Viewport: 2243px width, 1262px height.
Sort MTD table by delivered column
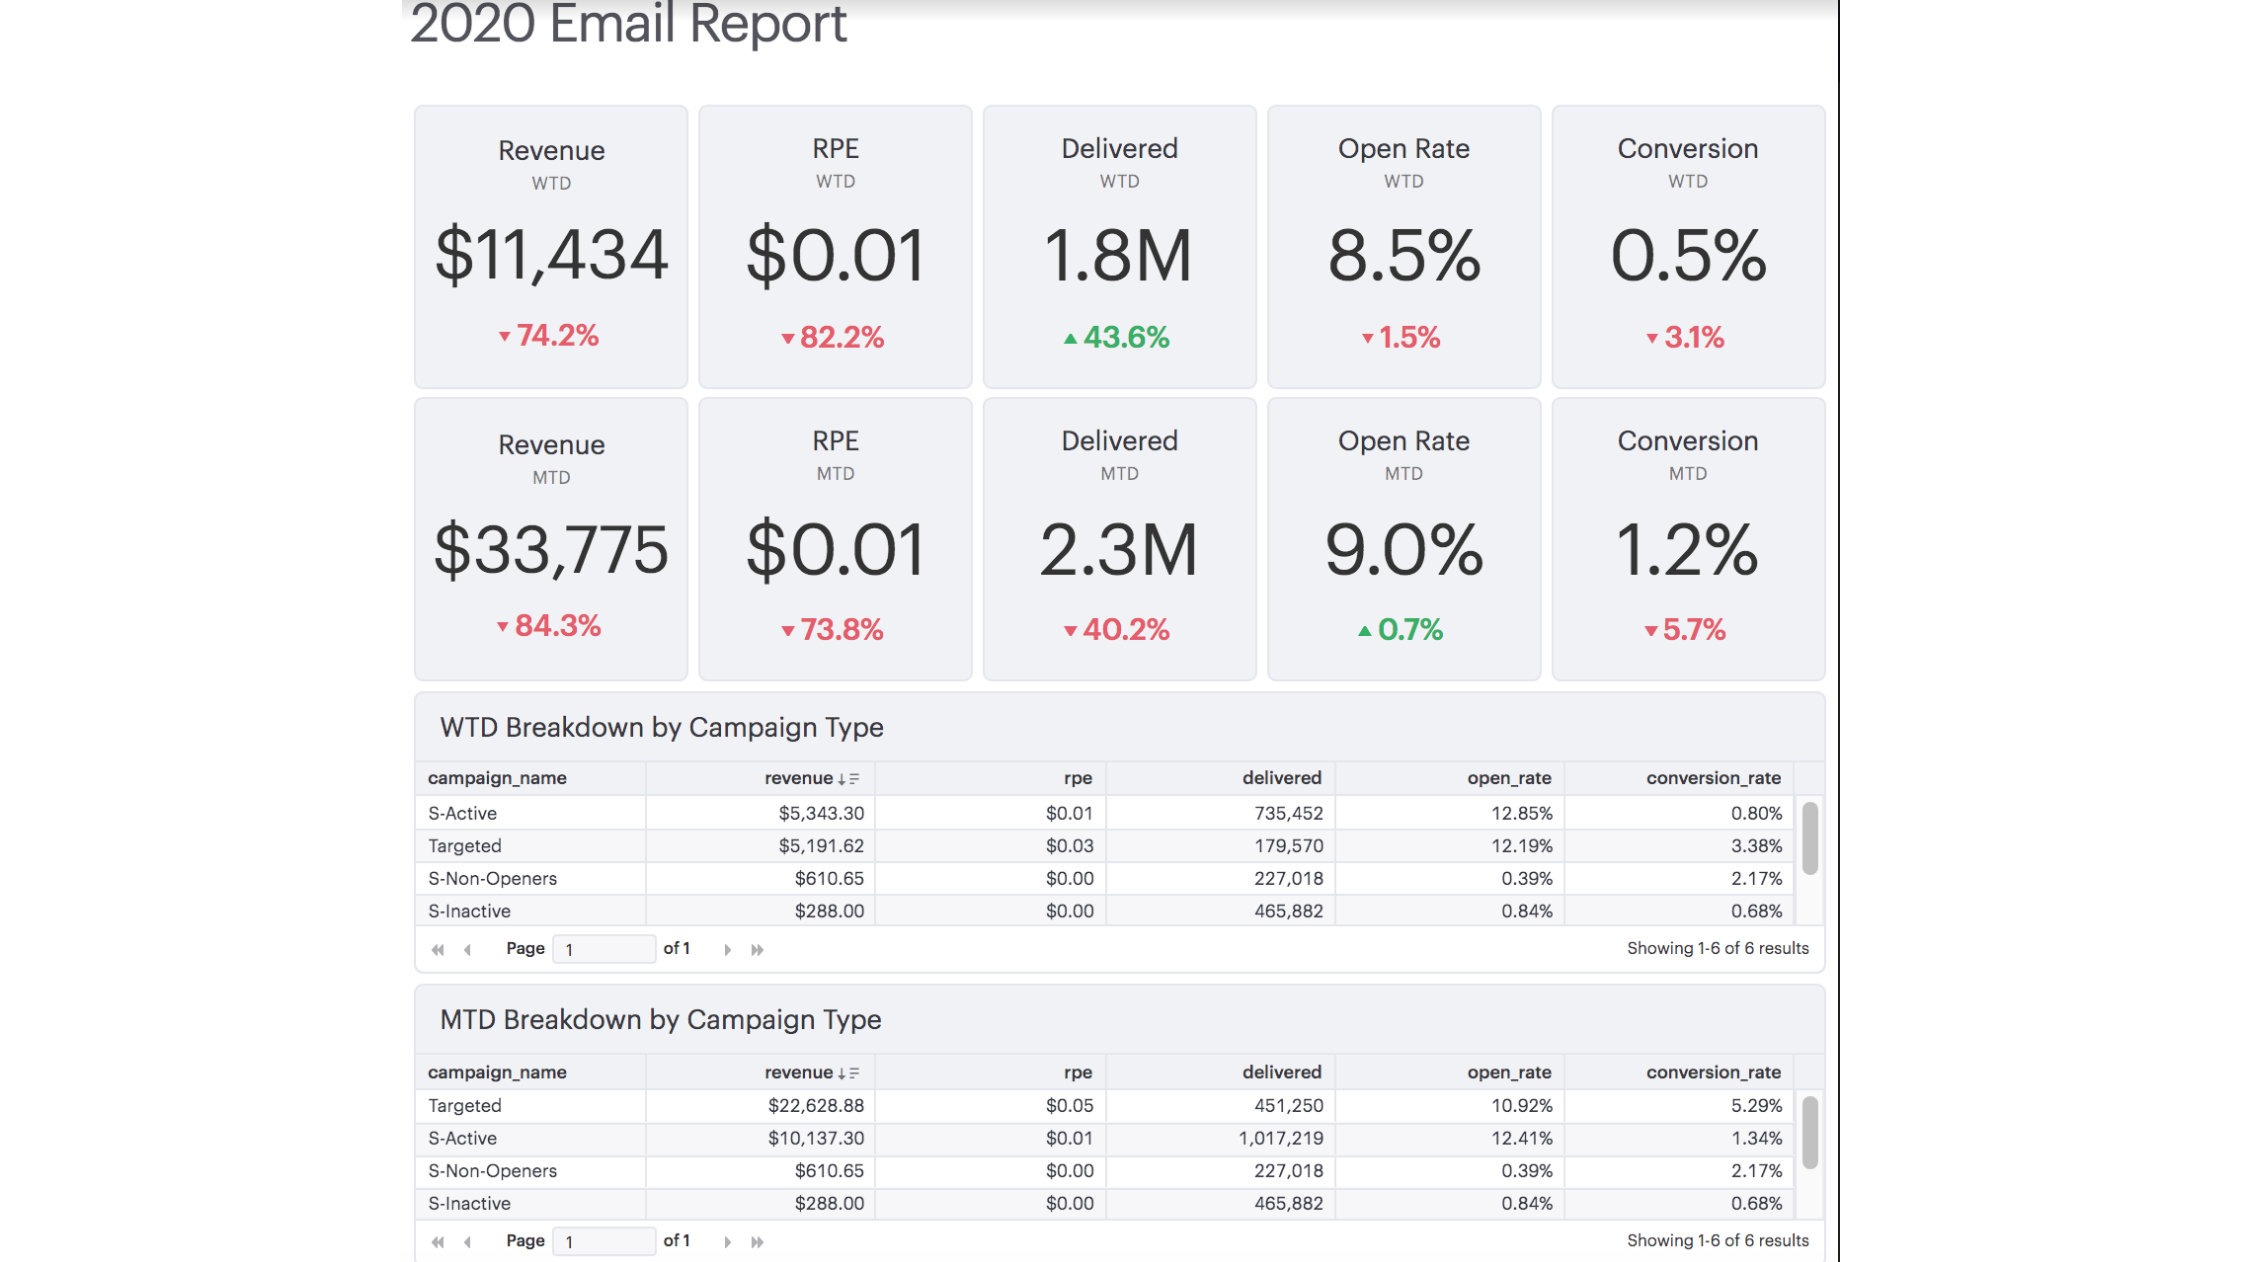coord(1281,1071)
